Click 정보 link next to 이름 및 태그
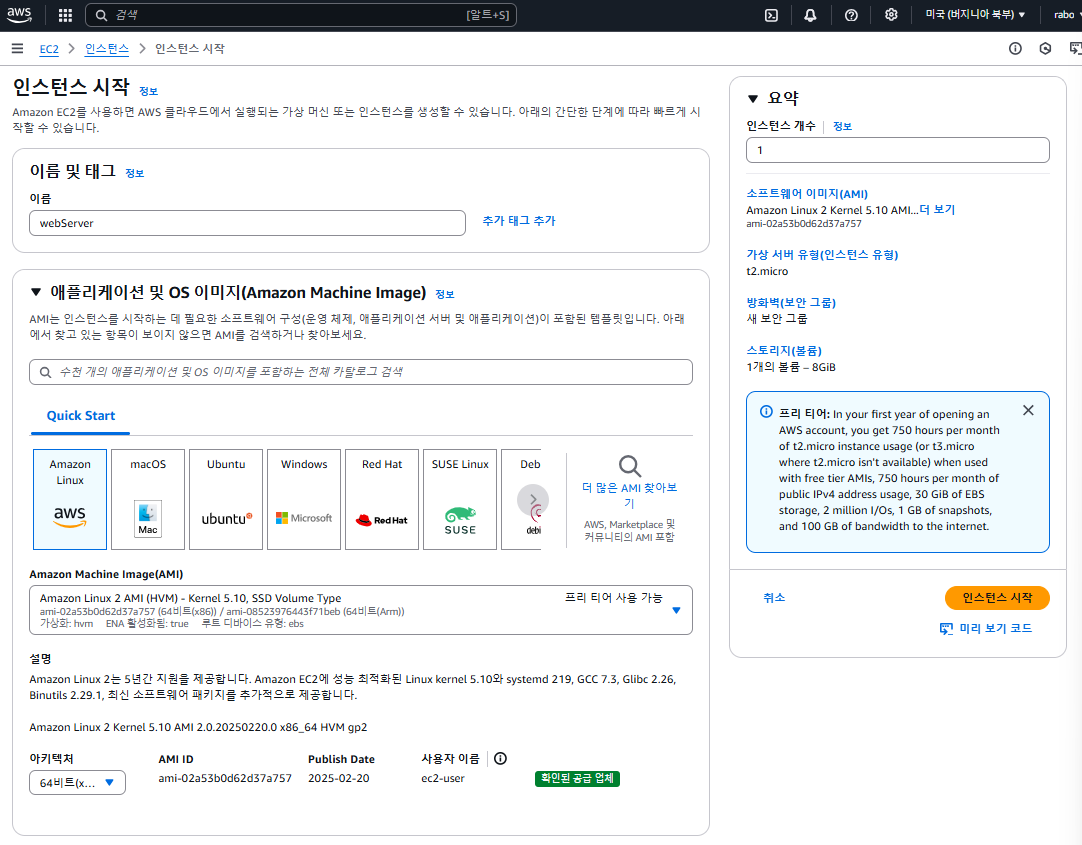 tap(135, 173)
